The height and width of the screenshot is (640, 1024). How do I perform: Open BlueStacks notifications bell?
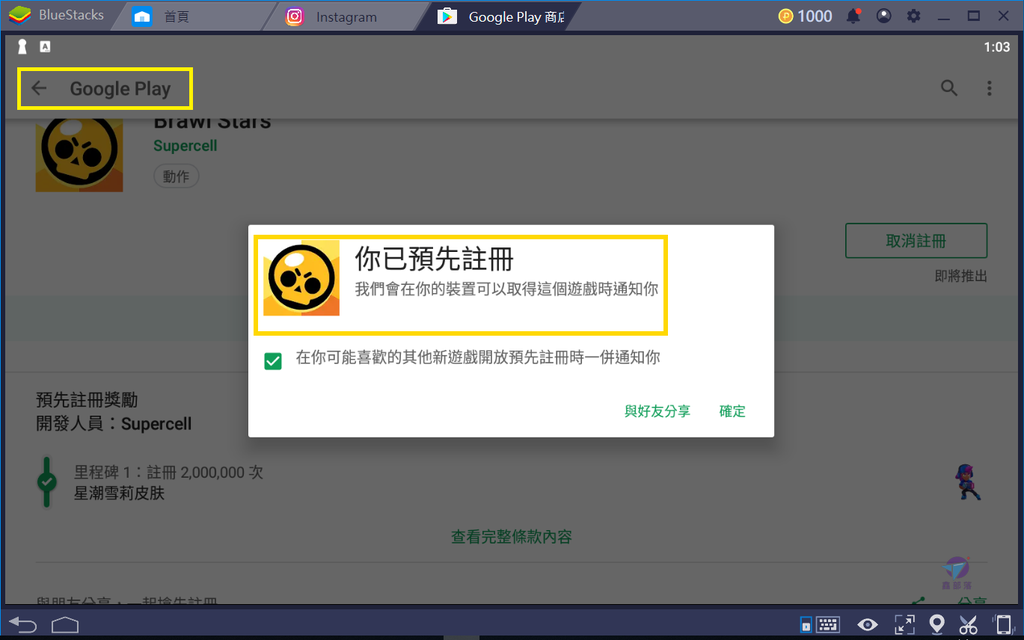tap(854, 16)
